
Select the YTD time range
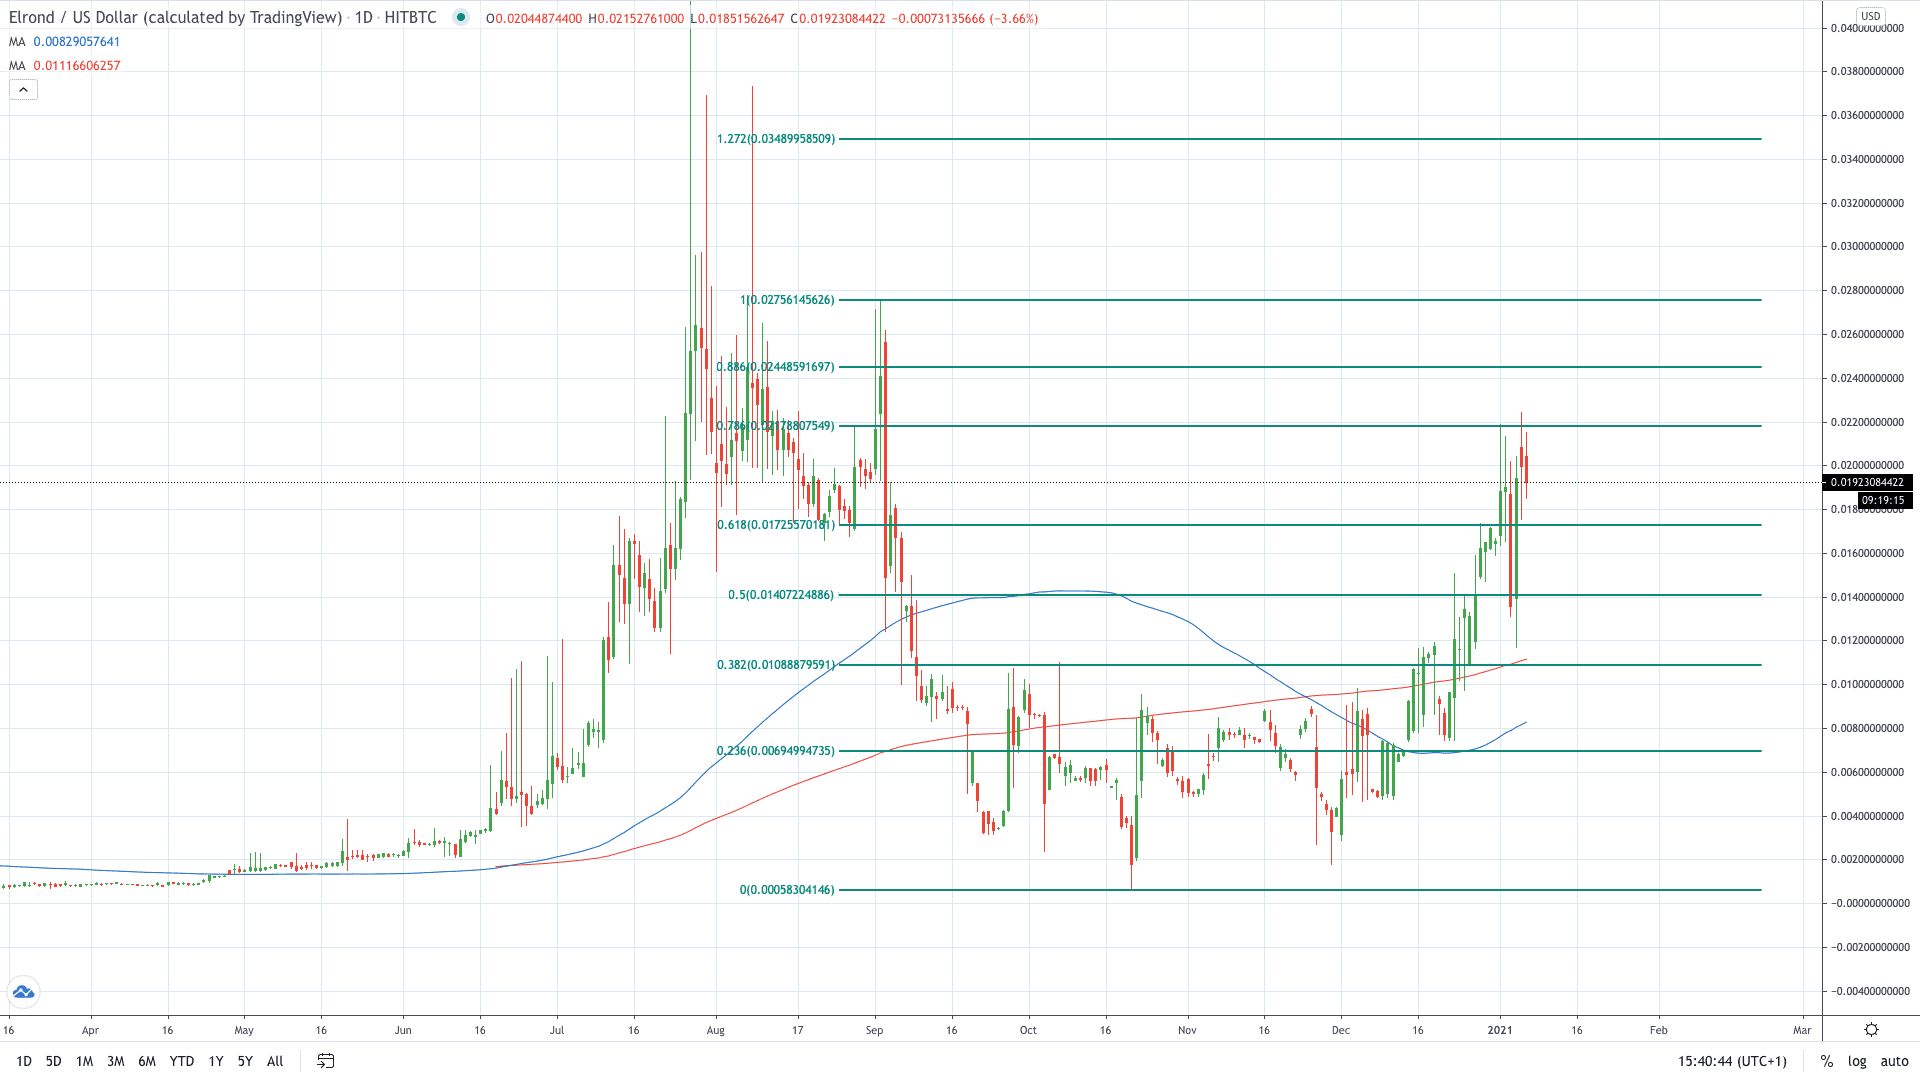click(x=182, y=1061)
